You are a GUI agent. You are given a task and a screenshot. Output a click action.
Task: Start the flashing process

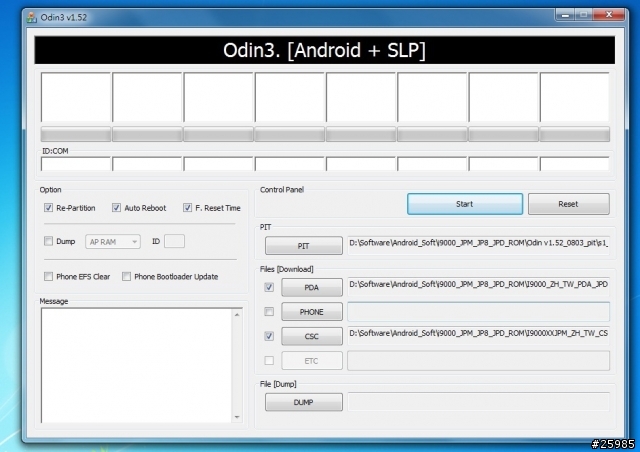[x=465, y=204]
